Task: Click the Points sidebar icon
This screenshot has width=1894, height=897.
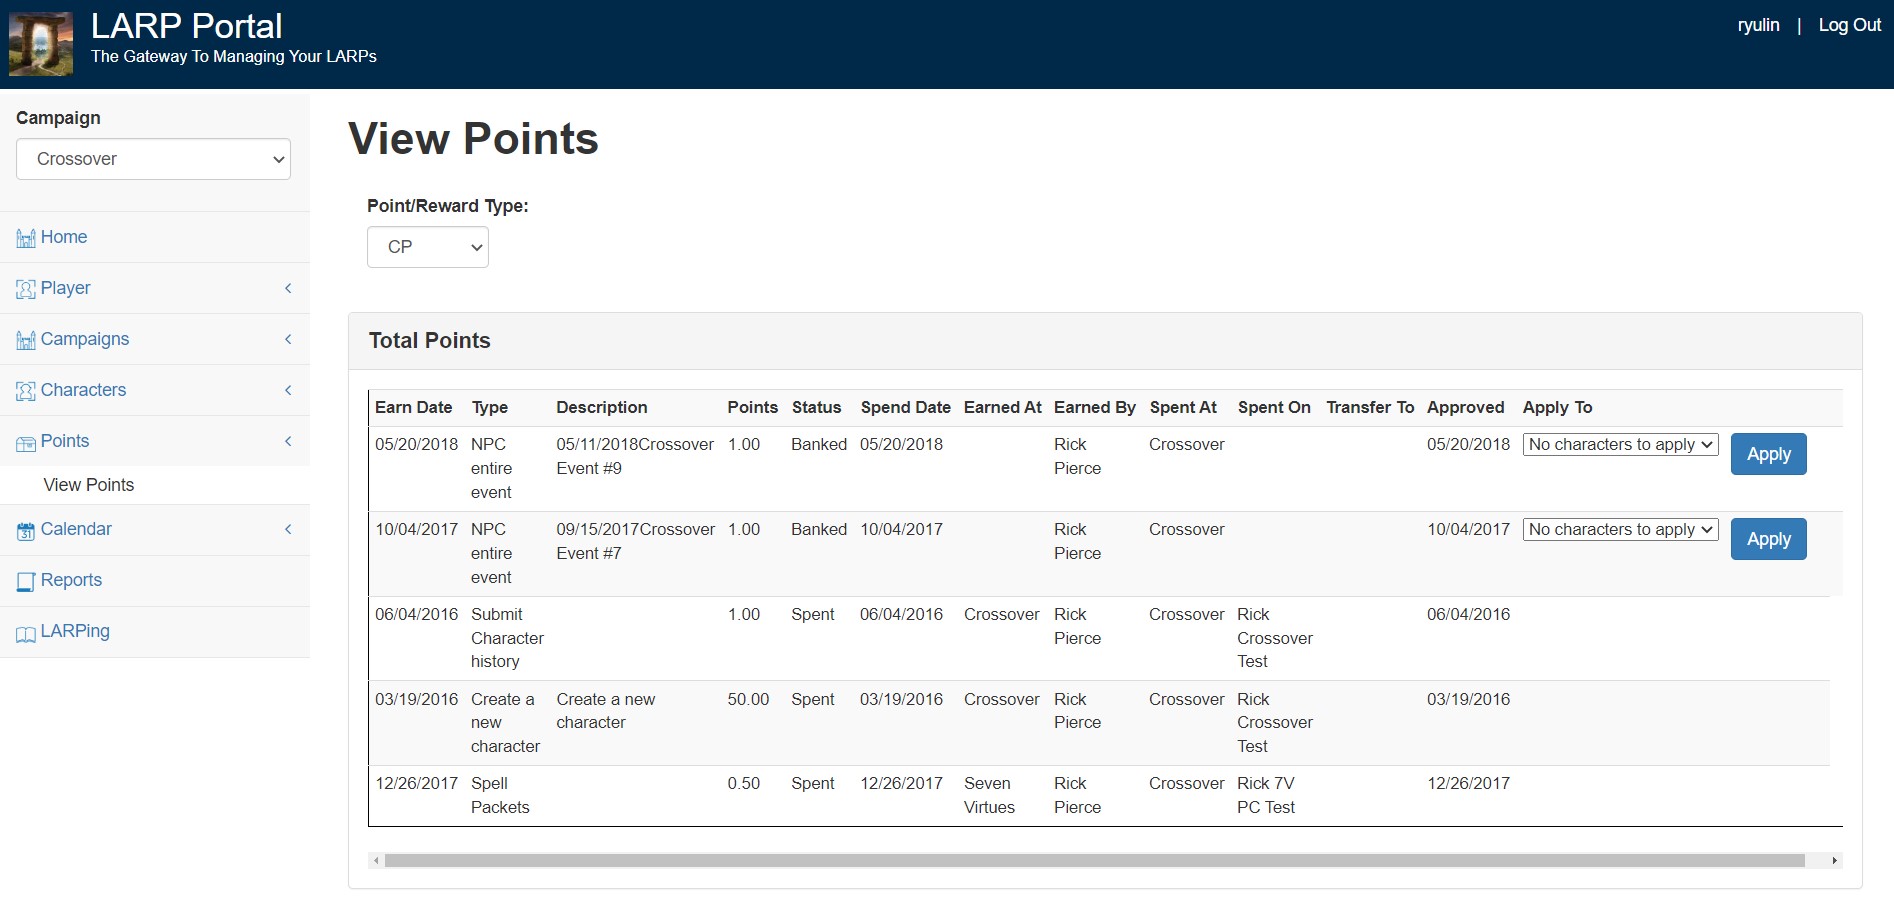Action: point(26,442)
